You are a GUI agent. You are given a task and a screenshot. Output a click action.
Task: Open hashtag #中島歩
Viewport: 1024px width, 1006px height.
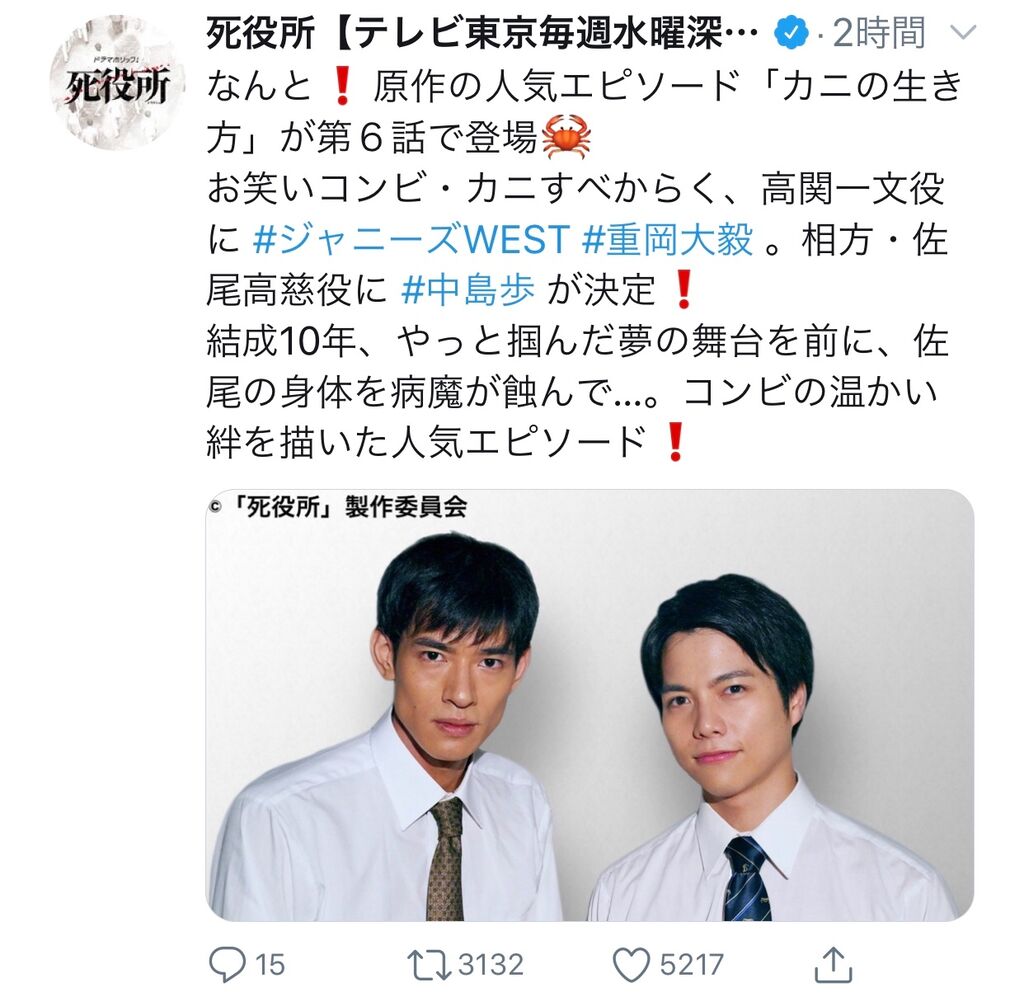tap(468, 290)
